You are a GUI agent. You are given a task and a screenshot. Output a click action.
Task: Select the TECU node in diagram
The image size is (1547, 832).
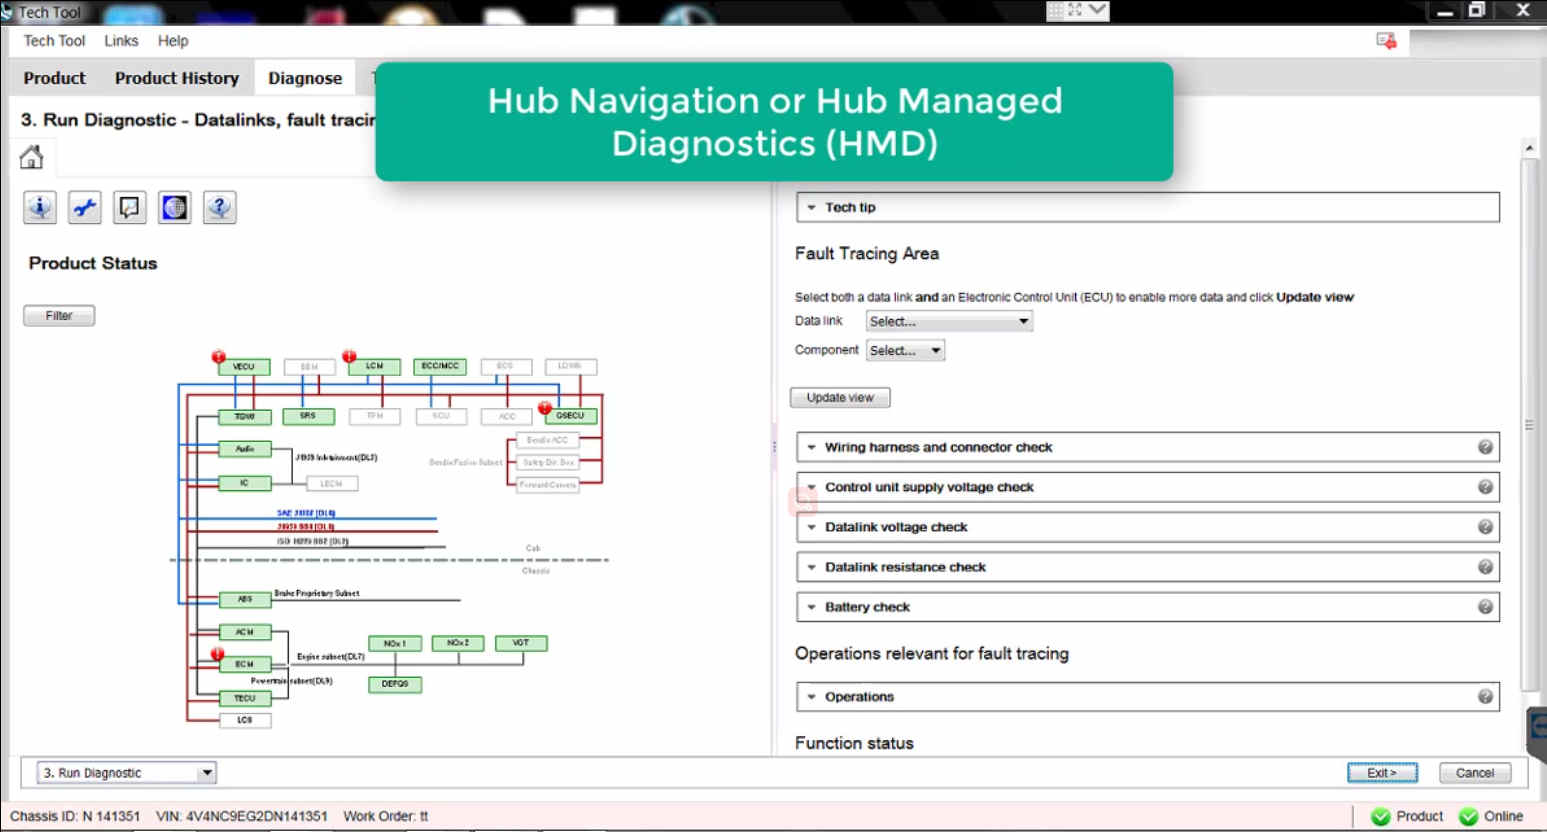[x=245, y=698]
